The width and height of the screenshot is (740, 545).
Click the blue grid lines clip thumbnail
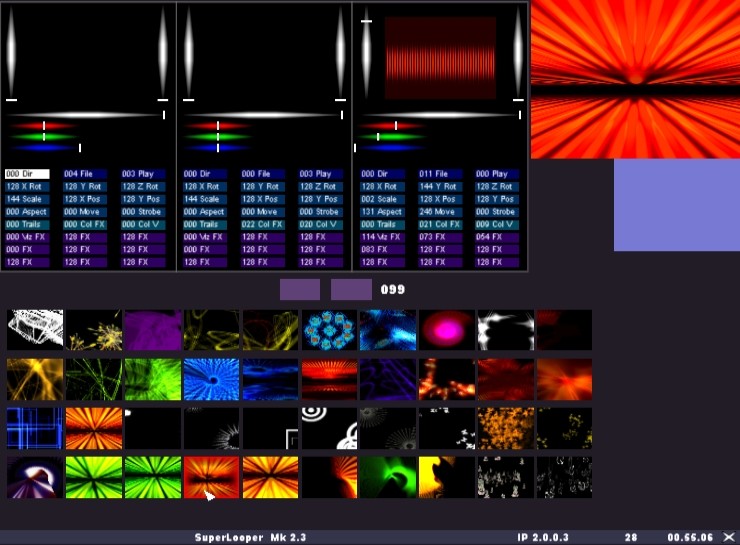tap(35, 428)
